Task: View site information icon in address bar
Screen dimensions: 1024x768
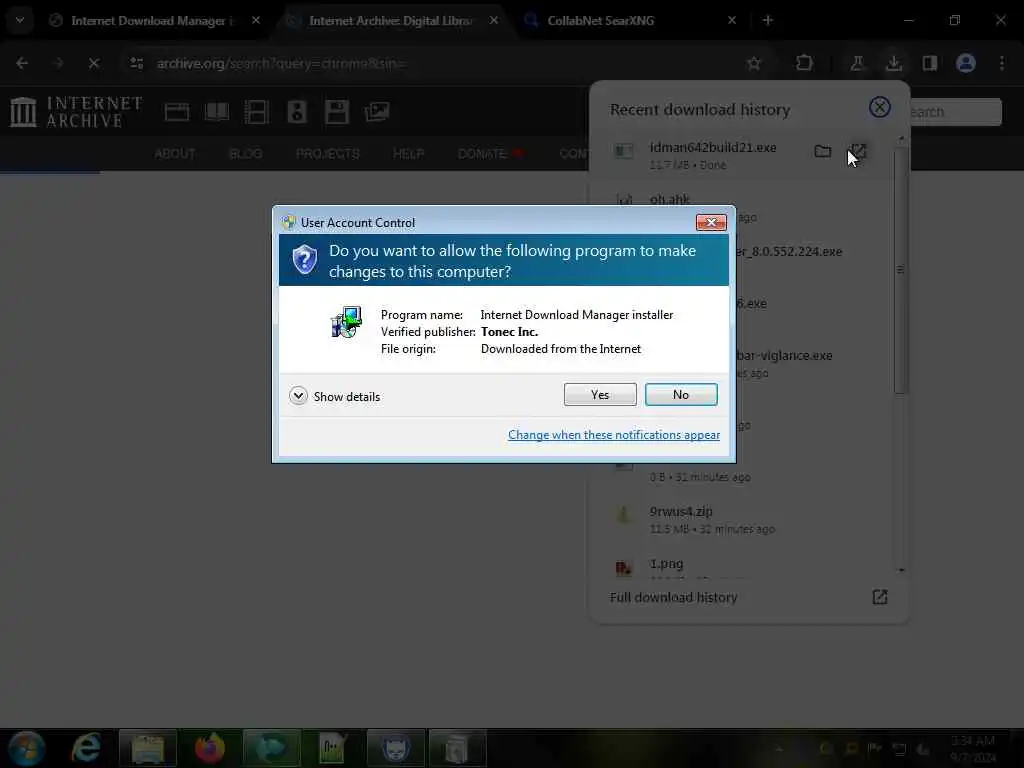Action: 136,63
